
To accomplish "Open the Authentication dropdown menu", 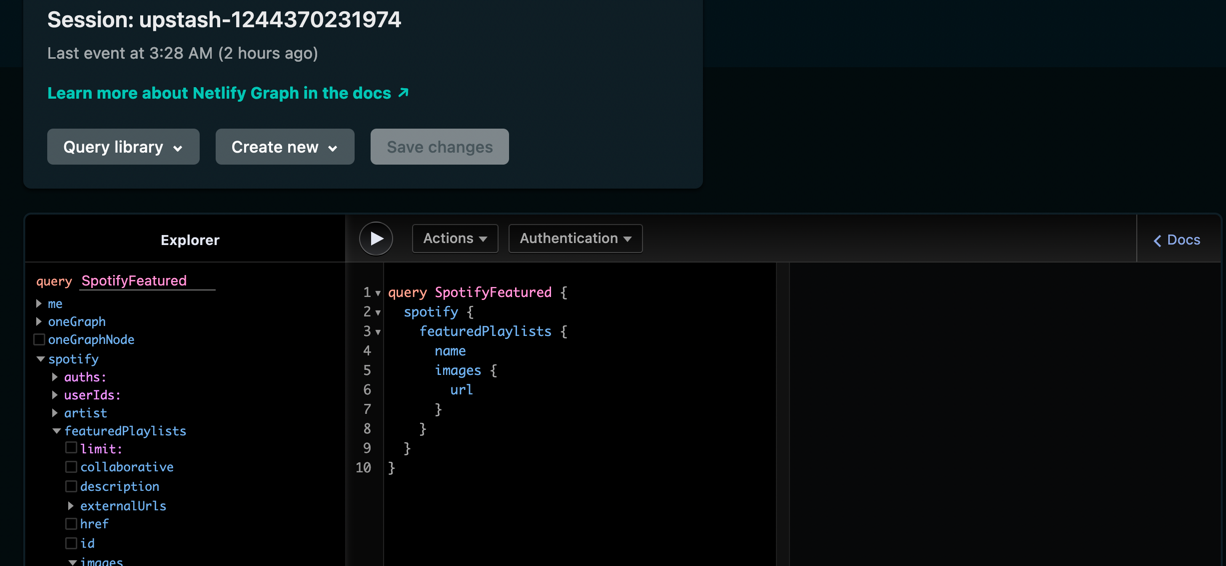I will coord(575,239).
